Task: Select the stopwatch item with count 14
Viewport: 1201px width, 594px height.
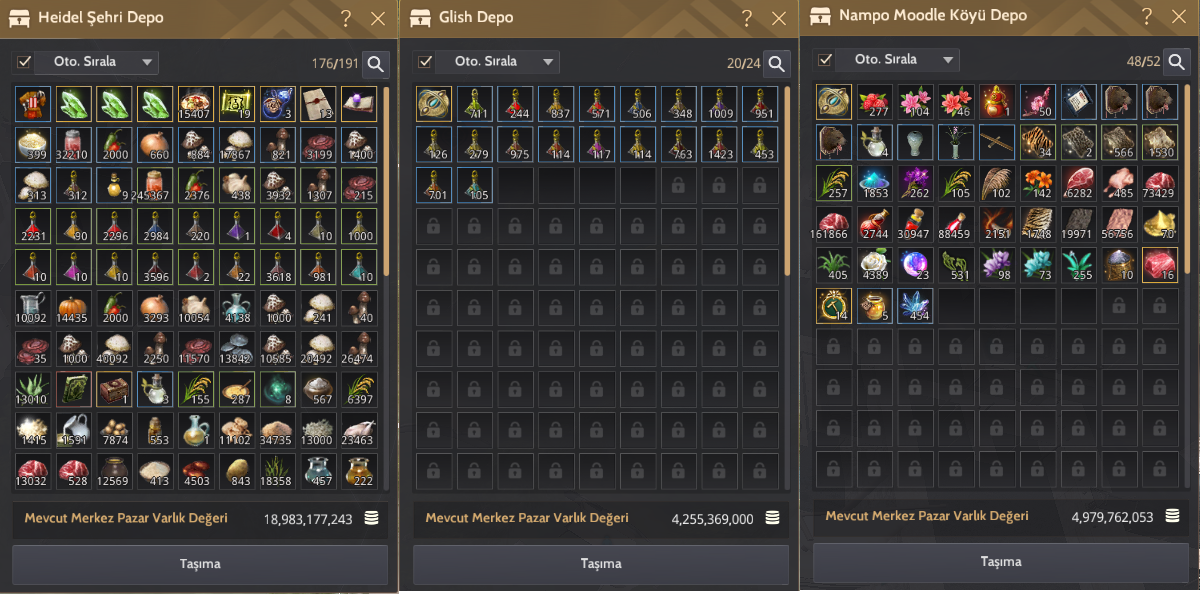Action: (x=834, y=305)
